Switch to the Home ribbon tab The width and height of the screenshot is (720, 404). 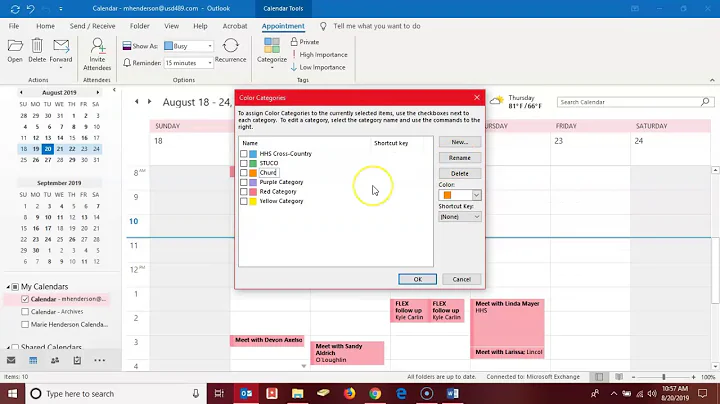click(45, 26)
